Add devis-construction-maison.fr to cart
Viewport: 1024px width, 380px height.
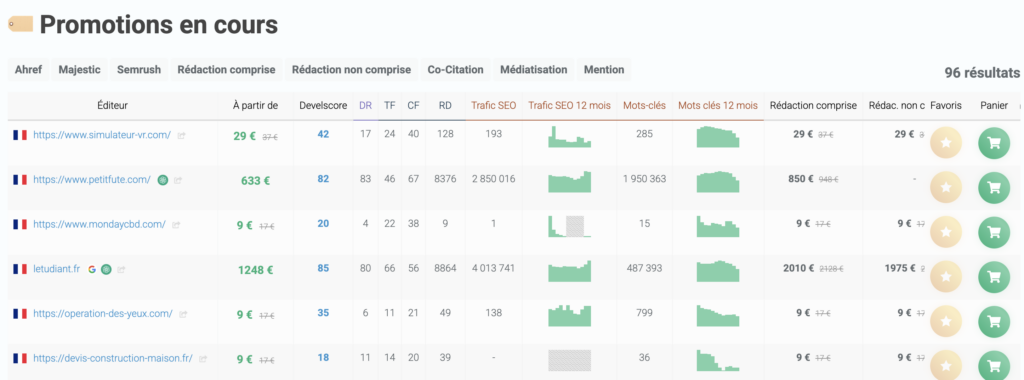[x=994, y=366]
